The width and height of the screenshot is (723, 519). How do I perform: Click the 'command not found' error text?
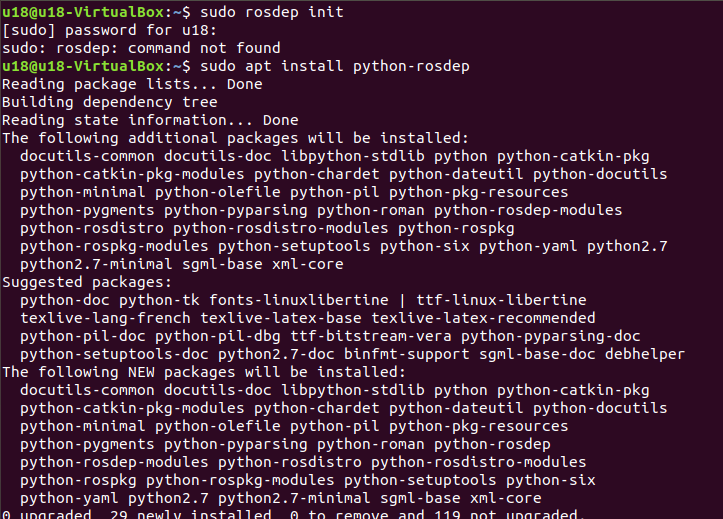[x=204, y=48]
